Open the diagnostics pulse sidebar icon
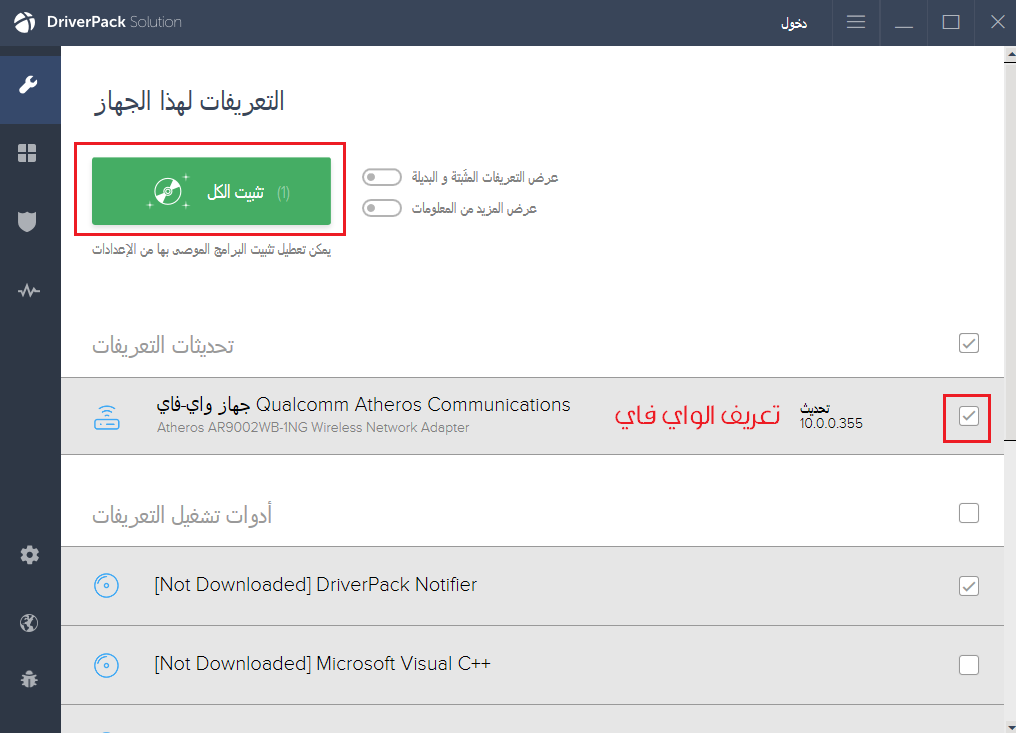Viewport: 1016px width, 733px height. coord(29,290)
